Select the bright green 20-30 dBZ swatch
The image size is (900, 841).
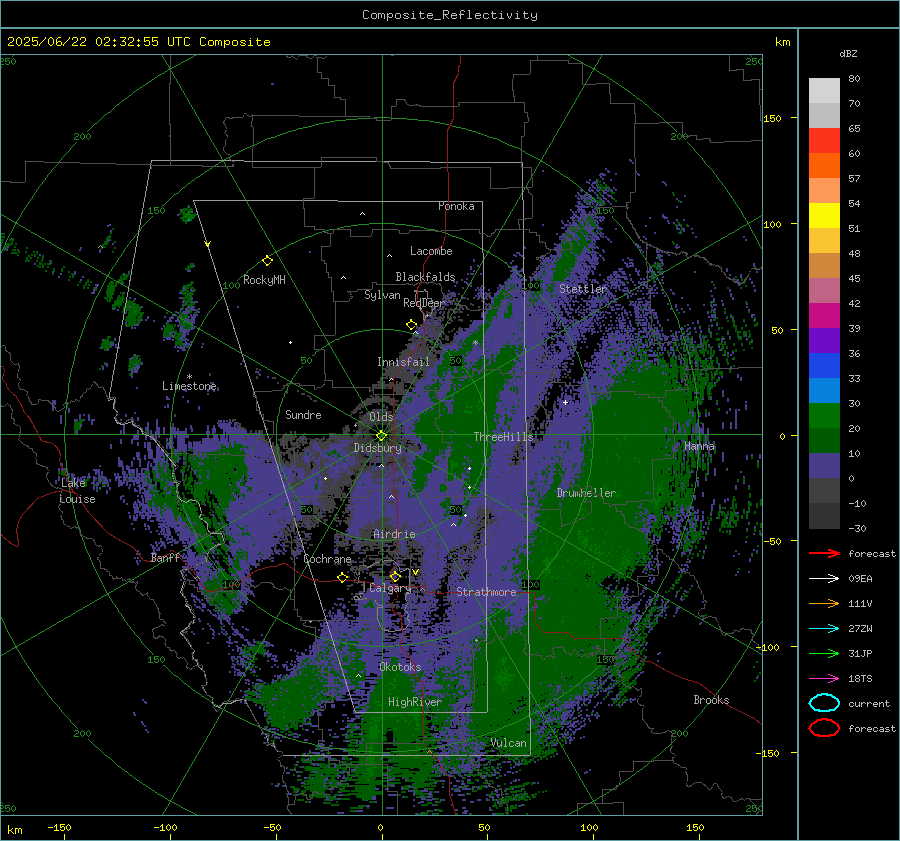[x=824, y=415]
